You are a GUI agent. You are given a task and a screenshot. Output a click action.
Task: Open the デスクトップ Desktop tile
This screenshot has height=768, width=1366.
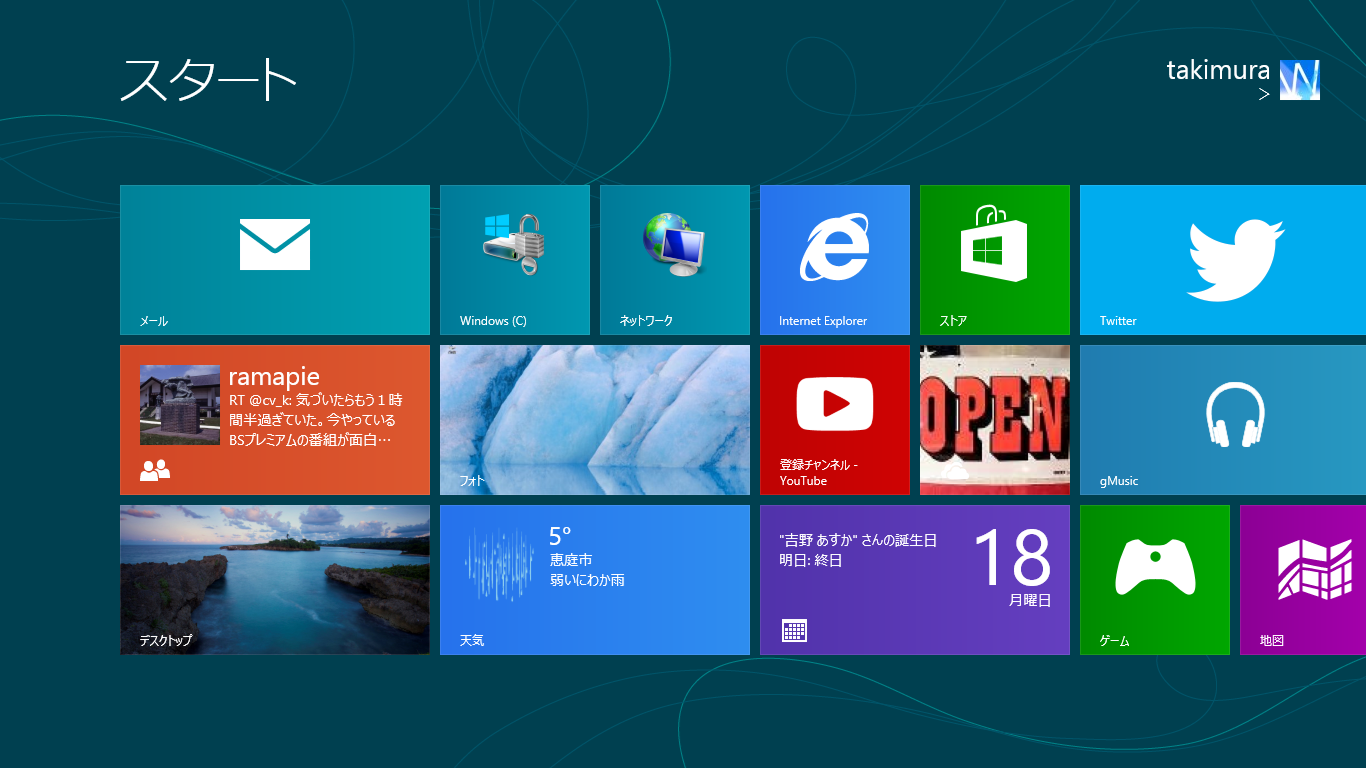275,580
